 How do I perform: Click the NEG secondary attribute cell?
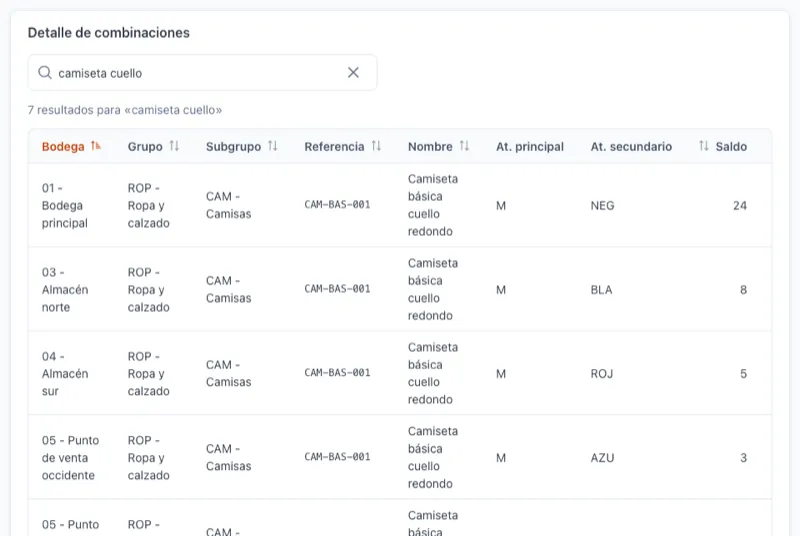[602, 206]
